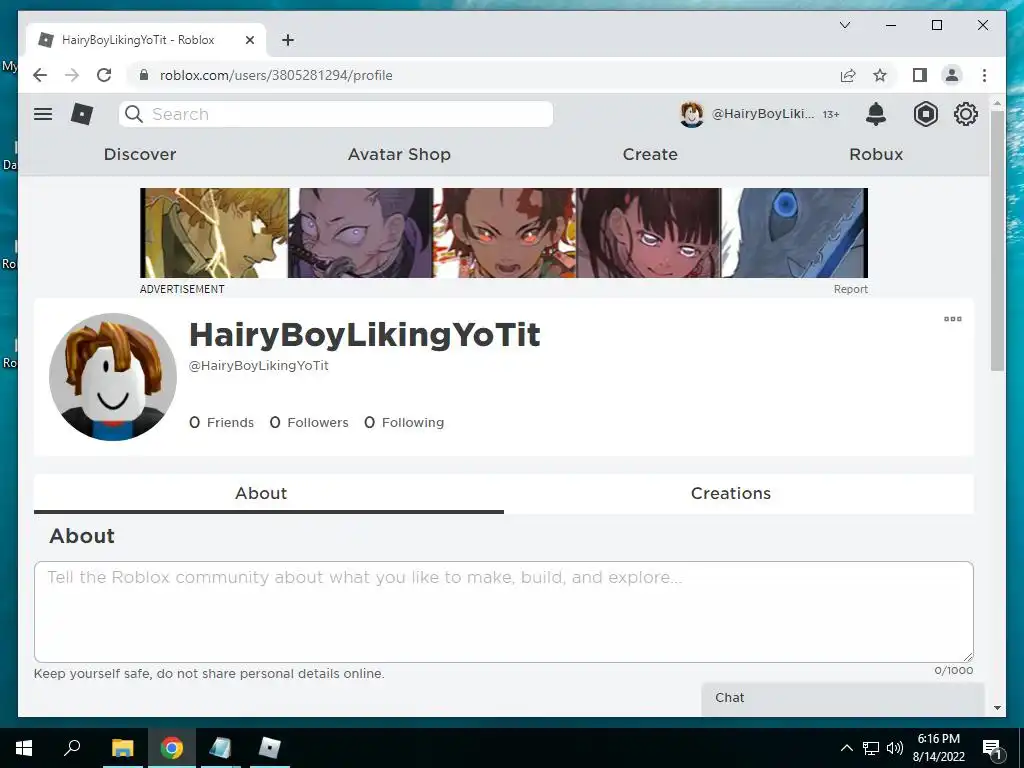Image resolution: width=1024 pixels, height=768 pixels.
Task: Open the Roblox hamburger navigation menu
Action: [43, 114]
